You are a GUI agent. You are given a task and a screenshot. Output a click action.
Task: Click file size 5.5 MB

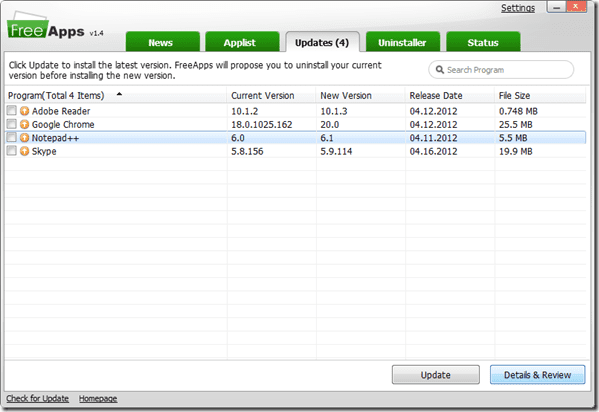tap(513, 138)
